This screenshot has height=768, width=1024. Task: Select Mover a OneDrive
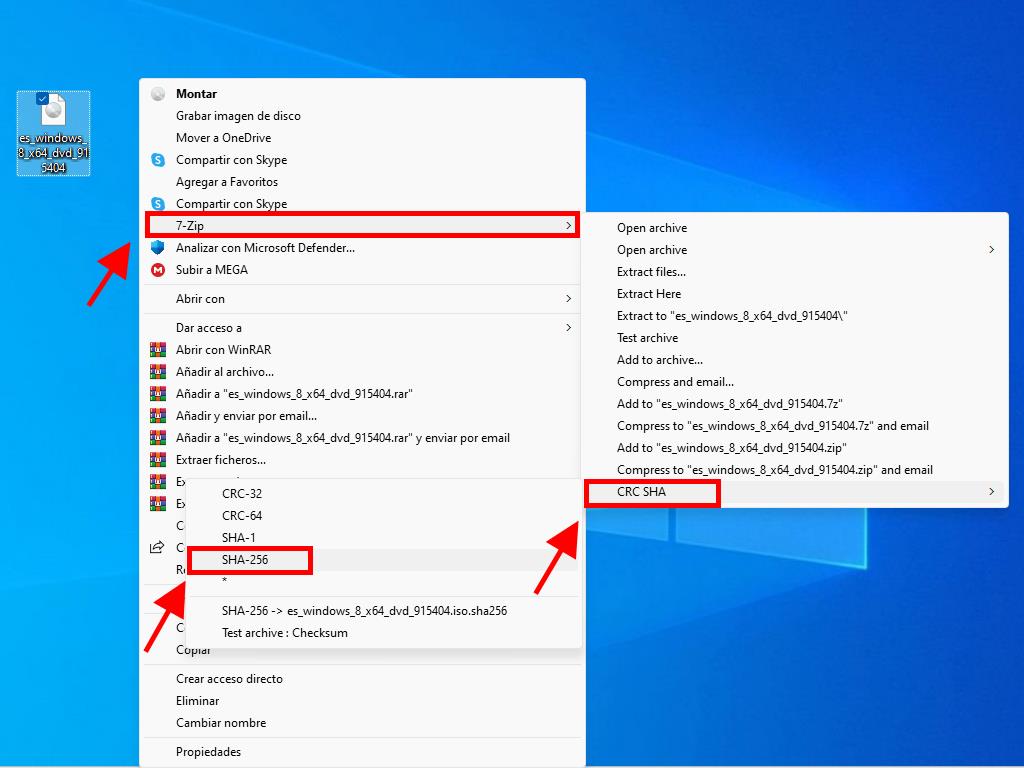[x=223, y=138]
